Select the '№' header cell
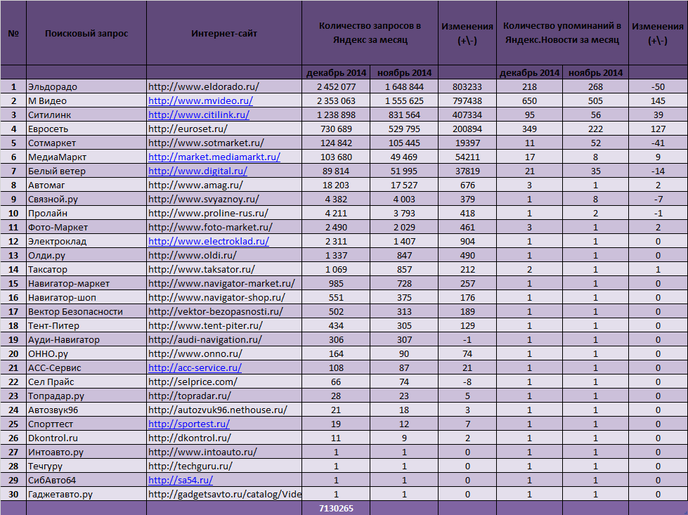The image size is (688, 515). pos(13,33)
